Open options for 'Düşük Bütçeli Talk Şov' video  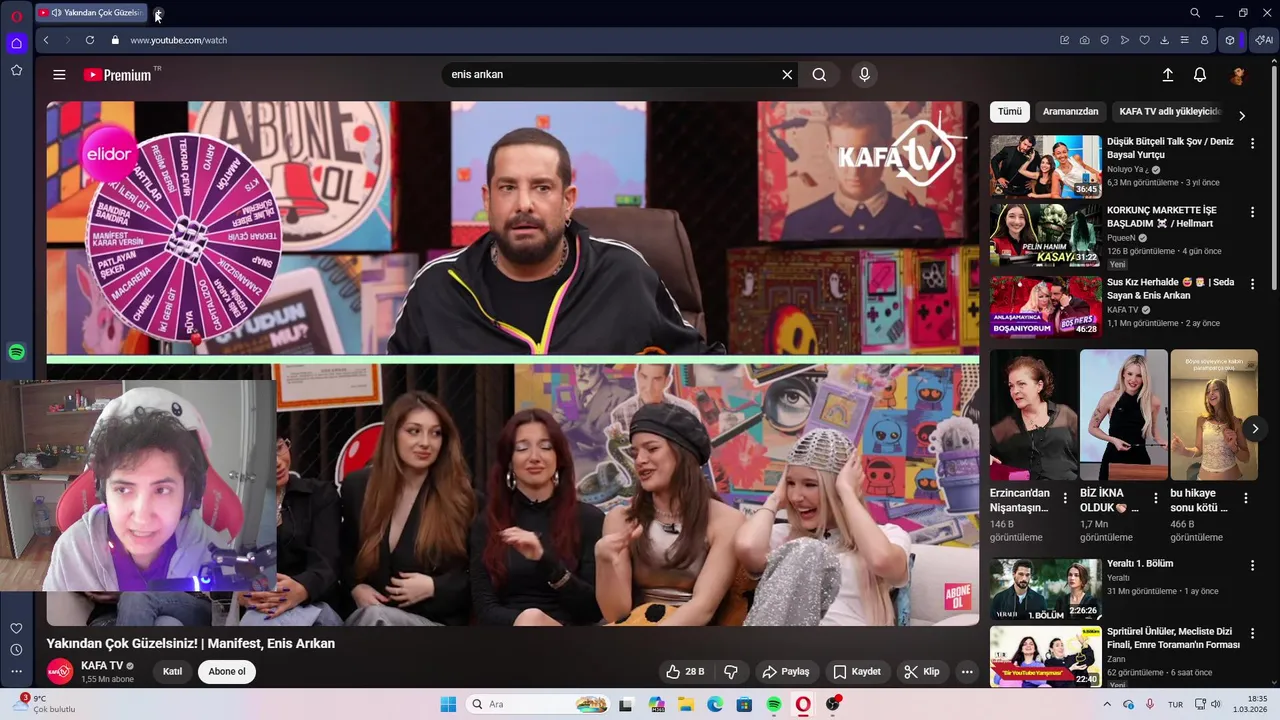pos(1252,144)
